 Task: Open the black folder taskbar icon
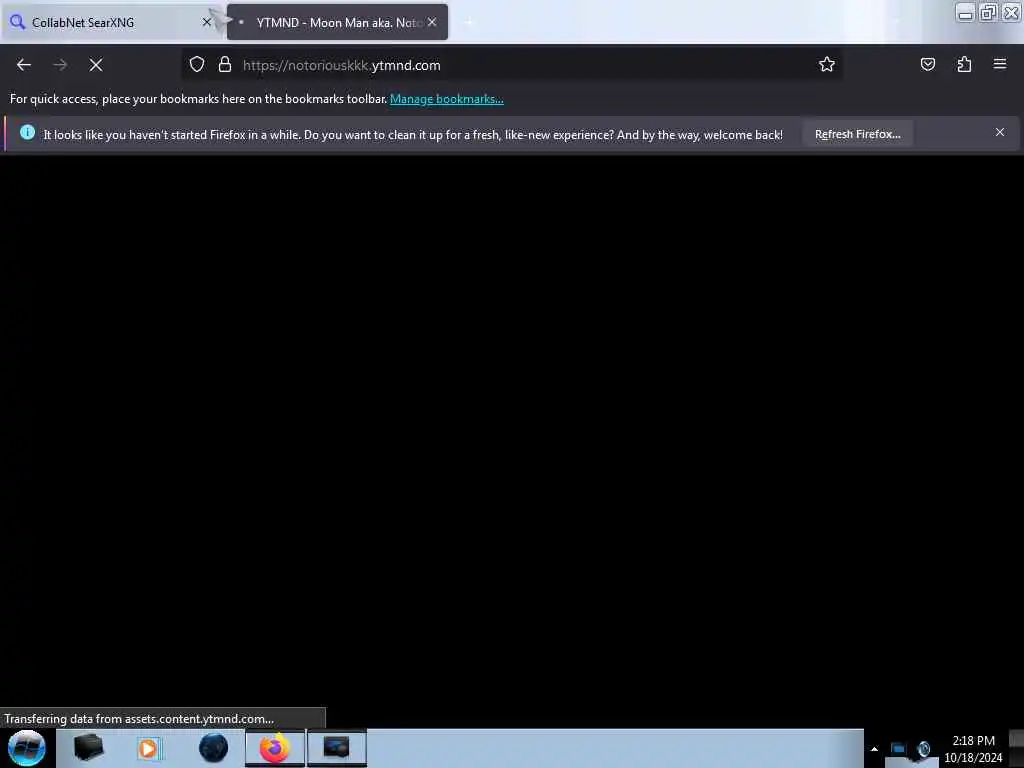(x=89, y=748)
